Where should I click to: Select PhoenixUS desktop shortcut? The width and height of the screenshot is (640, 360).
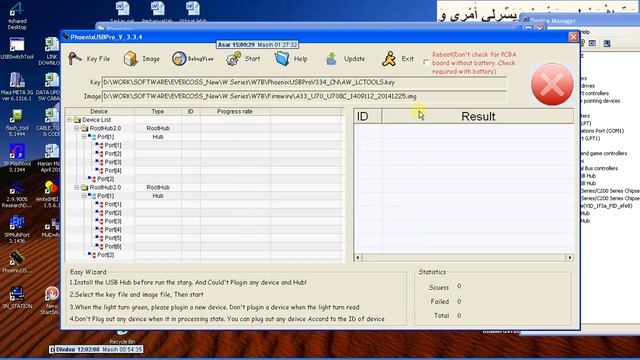16,262
